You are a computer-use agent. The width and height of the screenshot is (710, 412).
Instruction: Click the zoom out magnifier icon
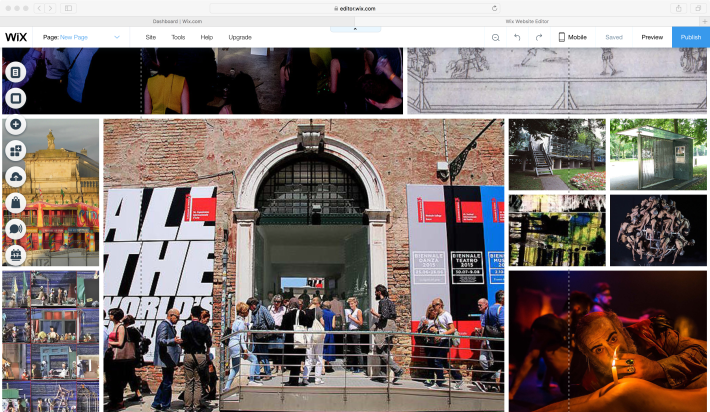[x=495, y=37]
